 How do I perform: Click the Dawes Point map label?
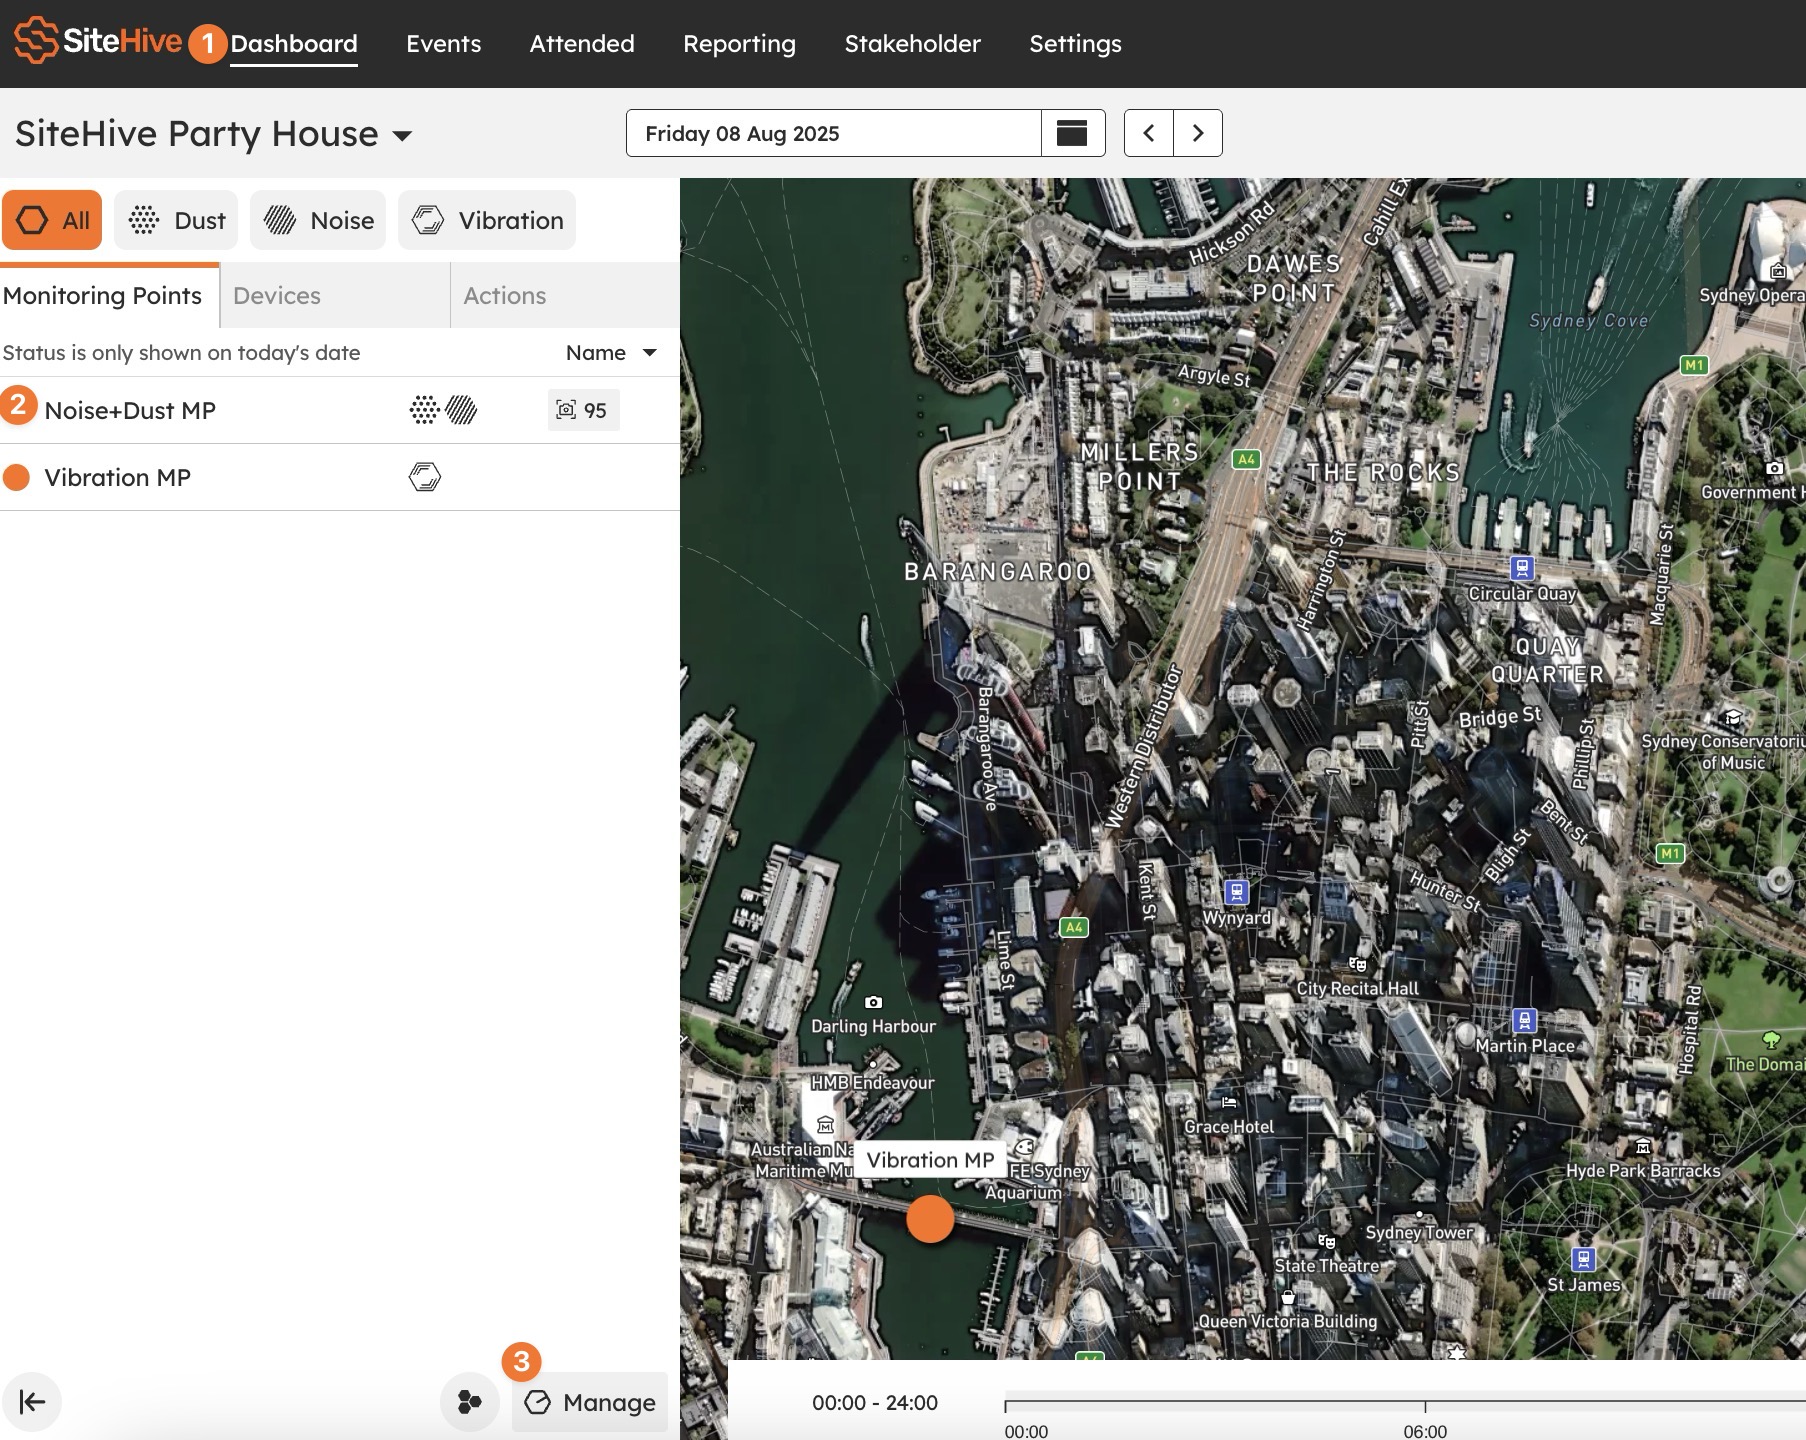pos(1294,278)
